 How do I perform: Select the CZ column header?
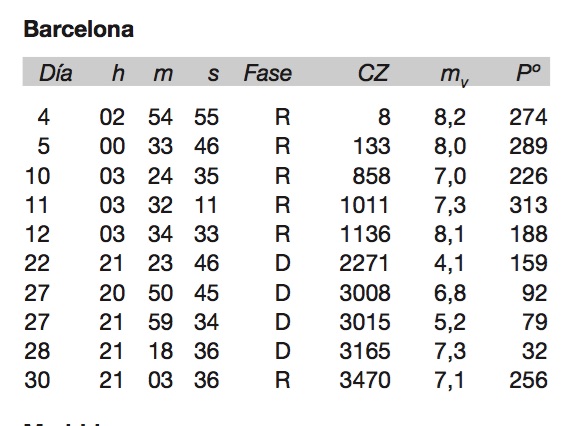click(373, 73)
